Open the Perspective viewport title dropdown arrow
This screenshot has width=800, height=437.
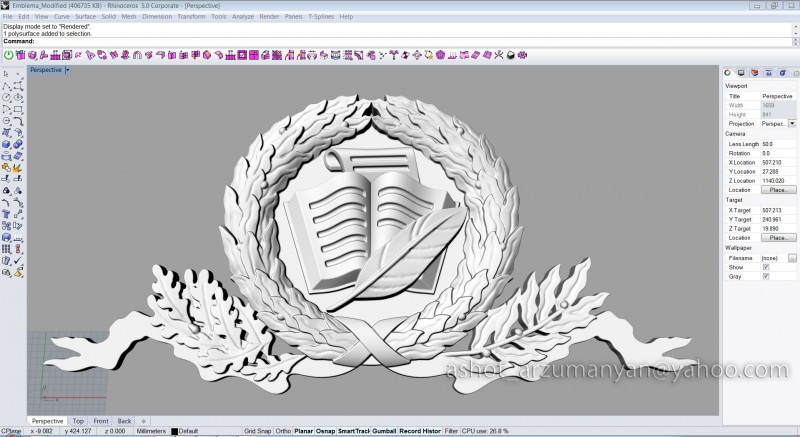pos(67,70)
